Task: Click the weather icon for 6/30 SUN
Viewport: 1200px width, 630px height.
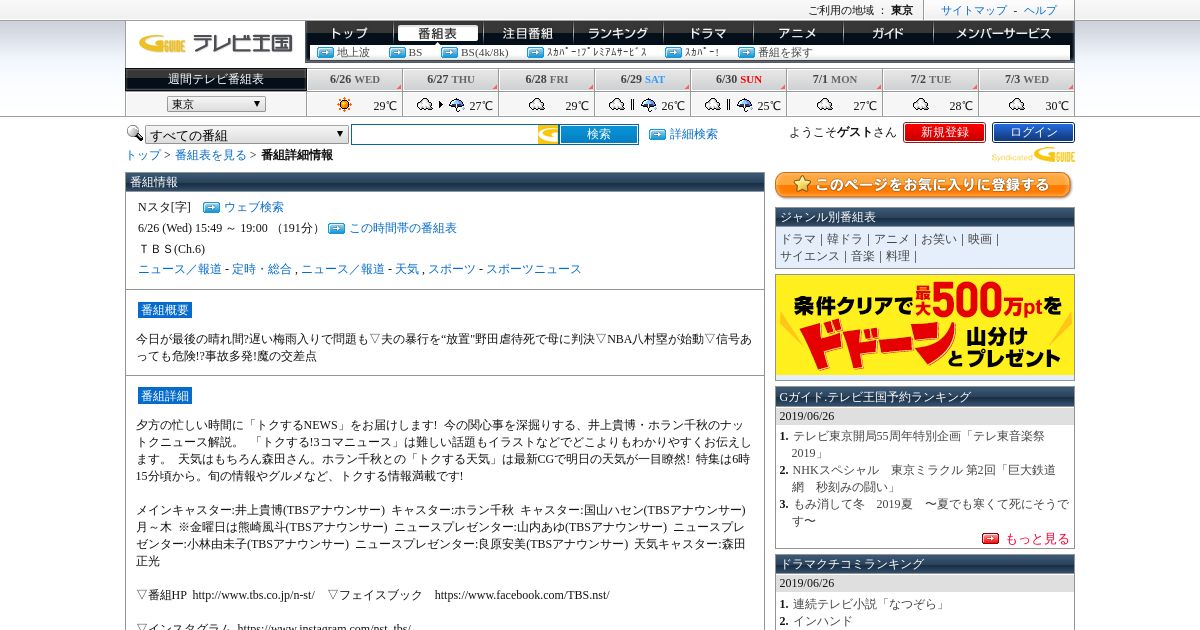Action: click(x=728, y=104)
